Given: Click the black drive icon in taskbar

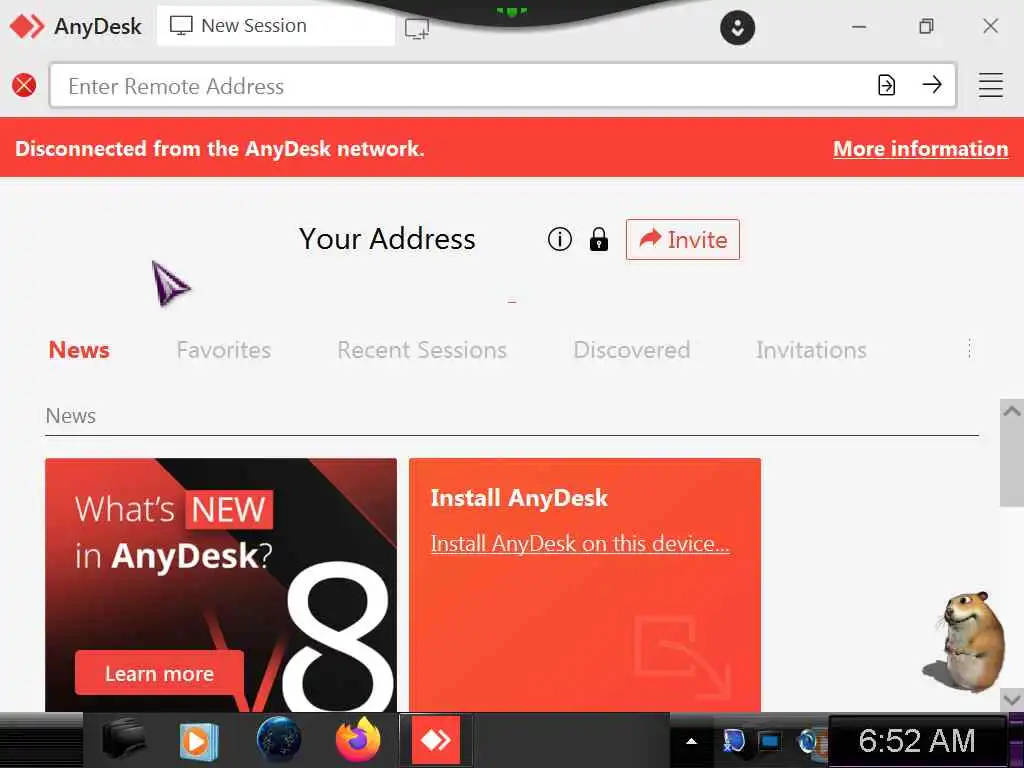Looking at the screenshot, I should tap(124, 741).
